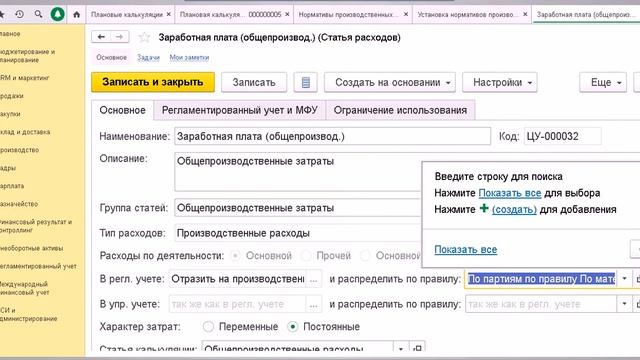The height and width of the screenshot is (360, 640).
Task: Add this expense item to favorites star
Action: pyautogui.click(x=144, y=38)
